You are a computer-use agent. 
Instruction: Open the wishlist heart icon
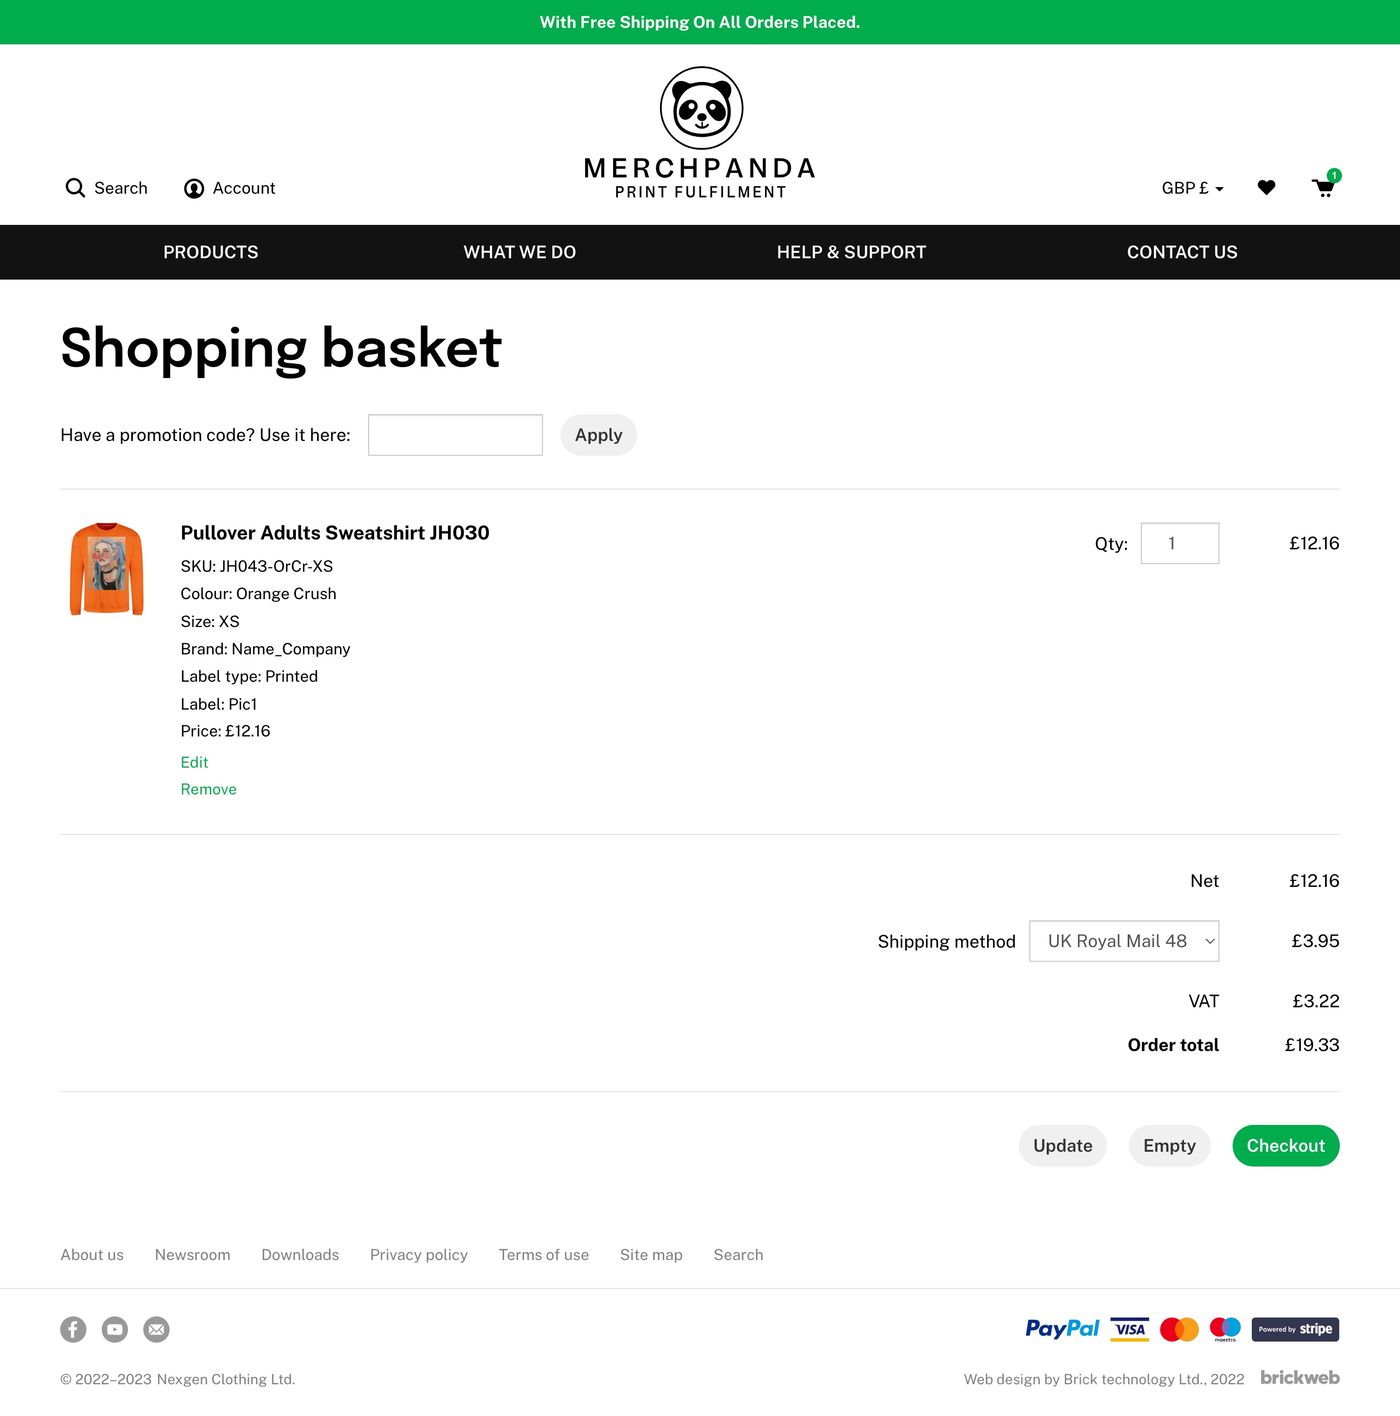pyautogui.click(x=1266, y=188)
